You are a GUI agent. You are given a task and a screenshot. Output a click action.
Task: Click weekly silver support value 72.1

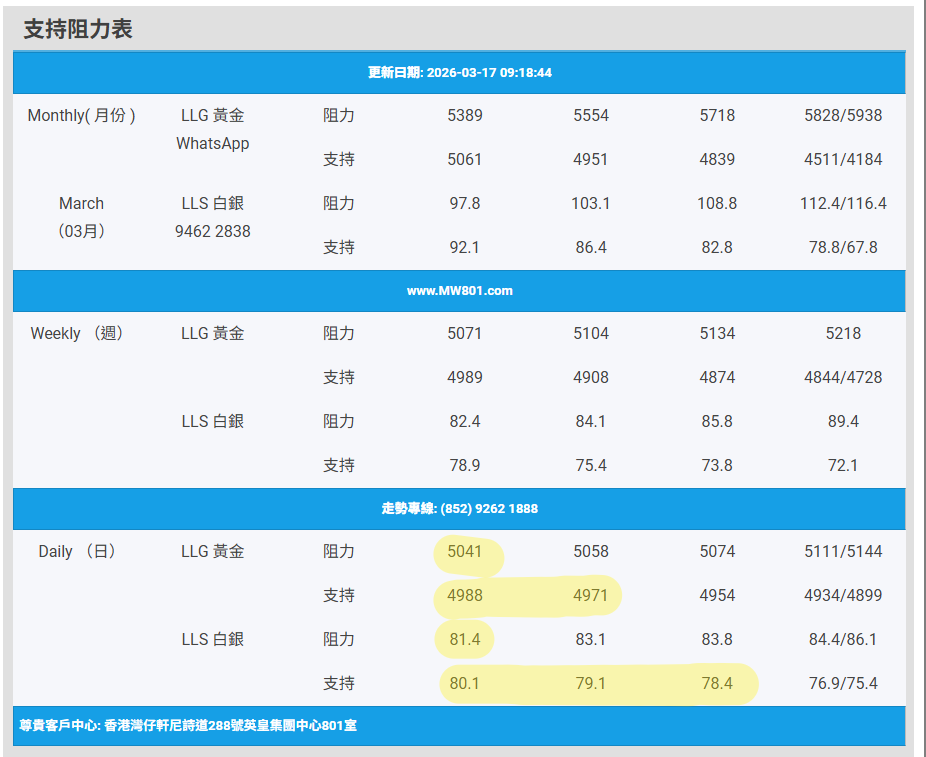click(843, 466)
